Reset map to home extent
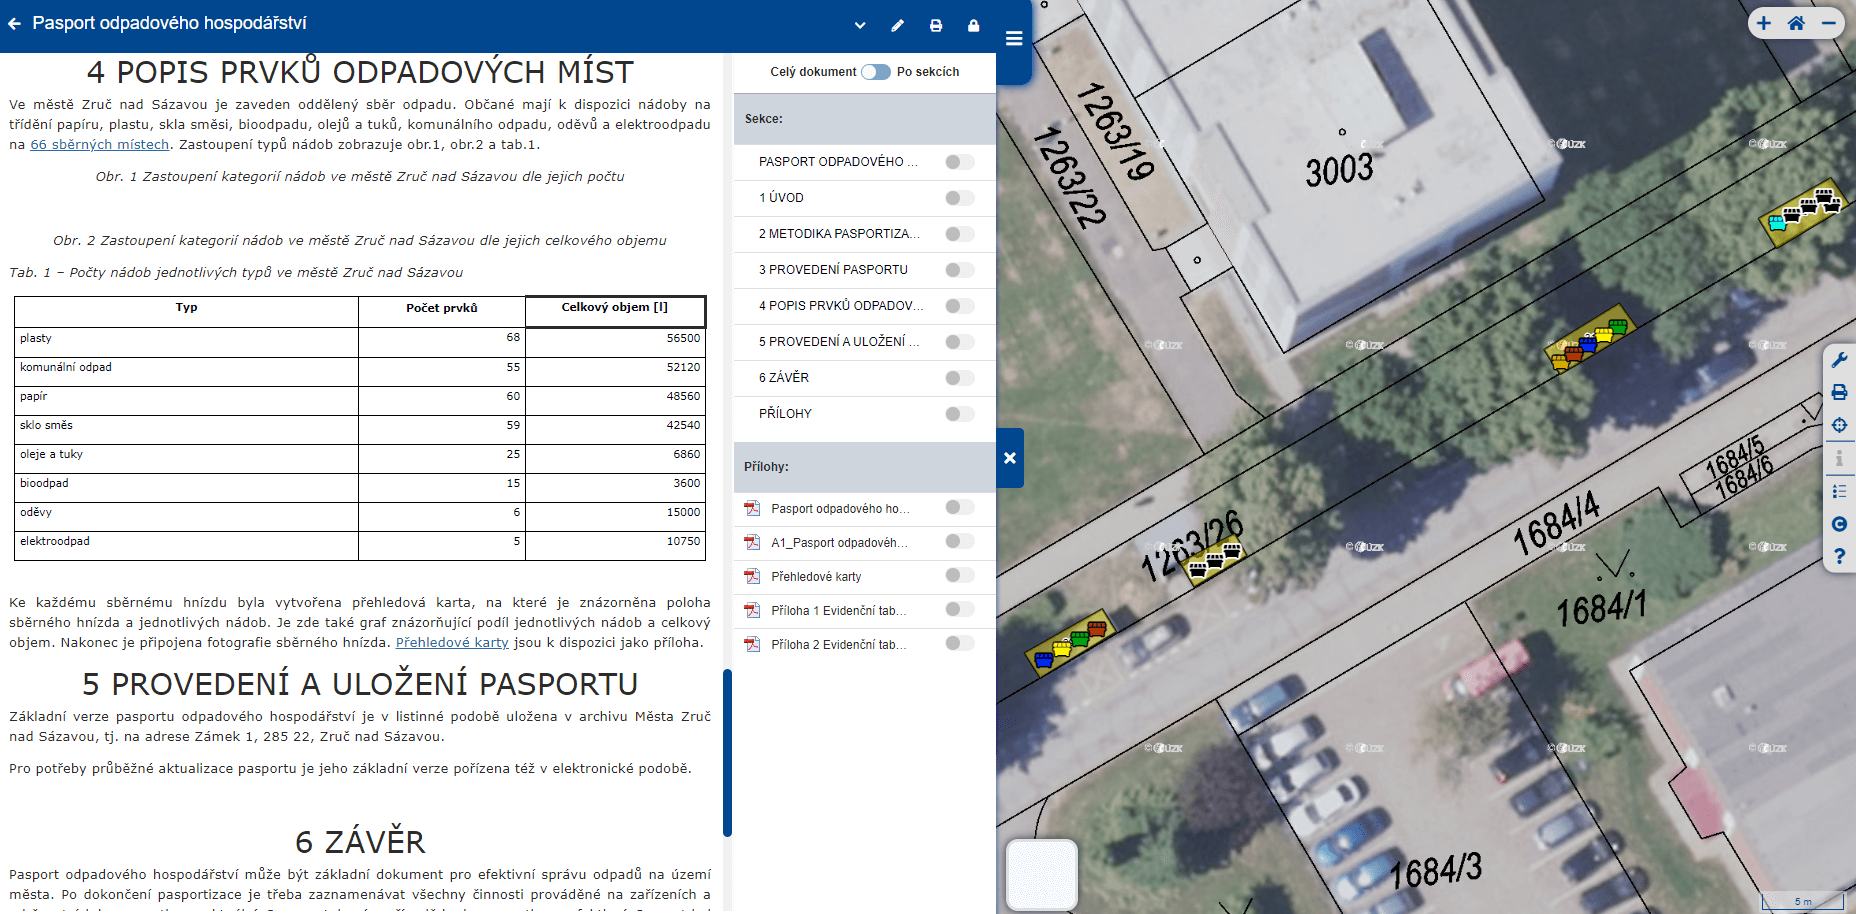Screen dimensions: 1856x914 (1796, 23)
